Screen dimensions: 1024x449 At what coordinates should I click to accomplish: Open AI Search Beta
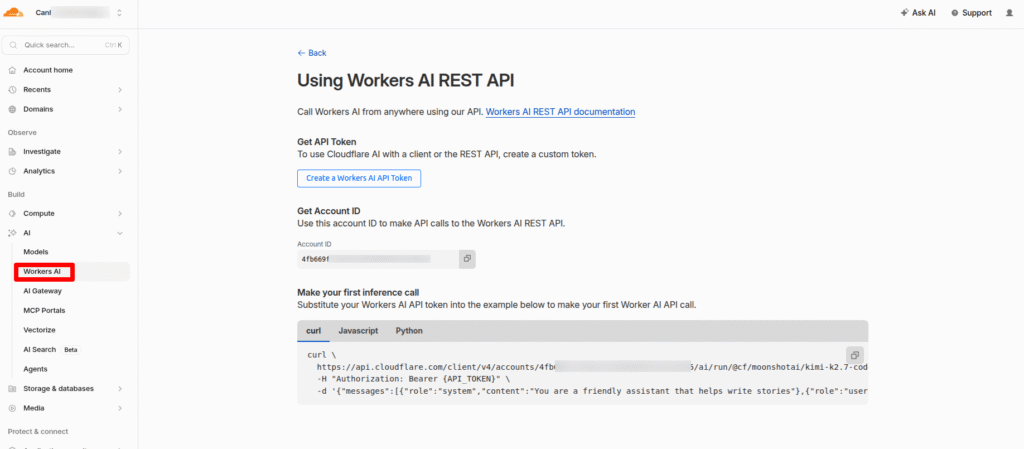tap(52, 350)
